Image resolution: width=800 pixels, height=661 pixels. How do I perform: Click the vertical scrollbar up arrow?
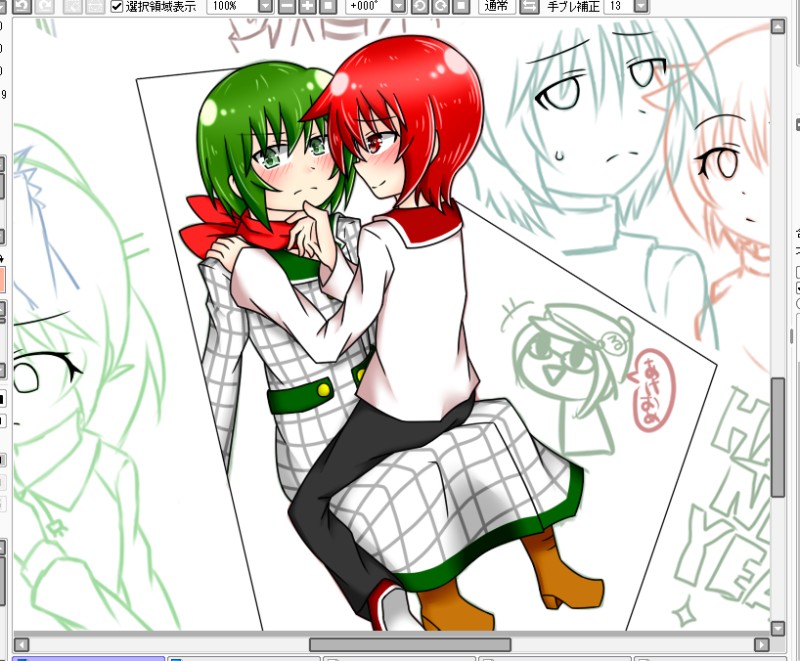(x=778, y=27)
